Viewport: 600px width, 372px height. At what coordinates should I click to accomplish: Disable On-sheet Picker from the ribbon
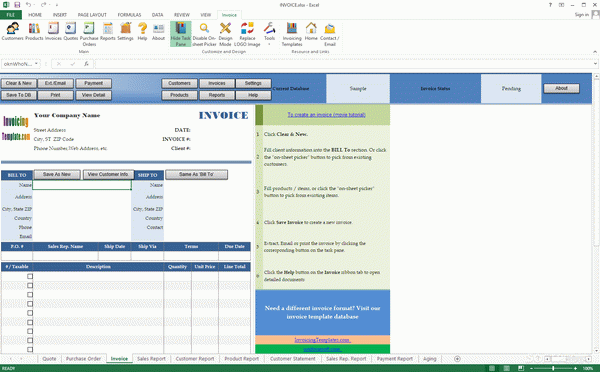[204, 34]
